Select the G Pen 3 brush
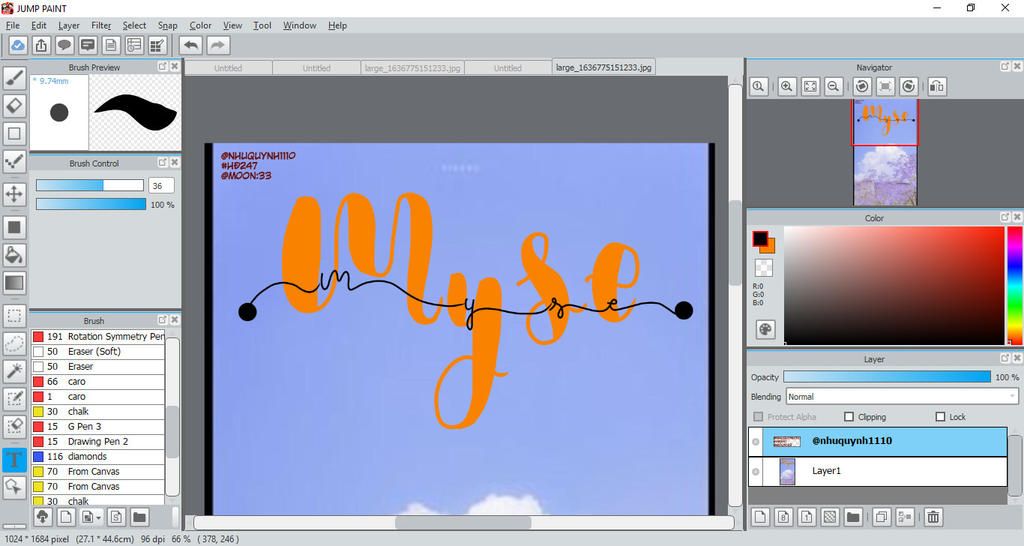 (x=98, y=426)
